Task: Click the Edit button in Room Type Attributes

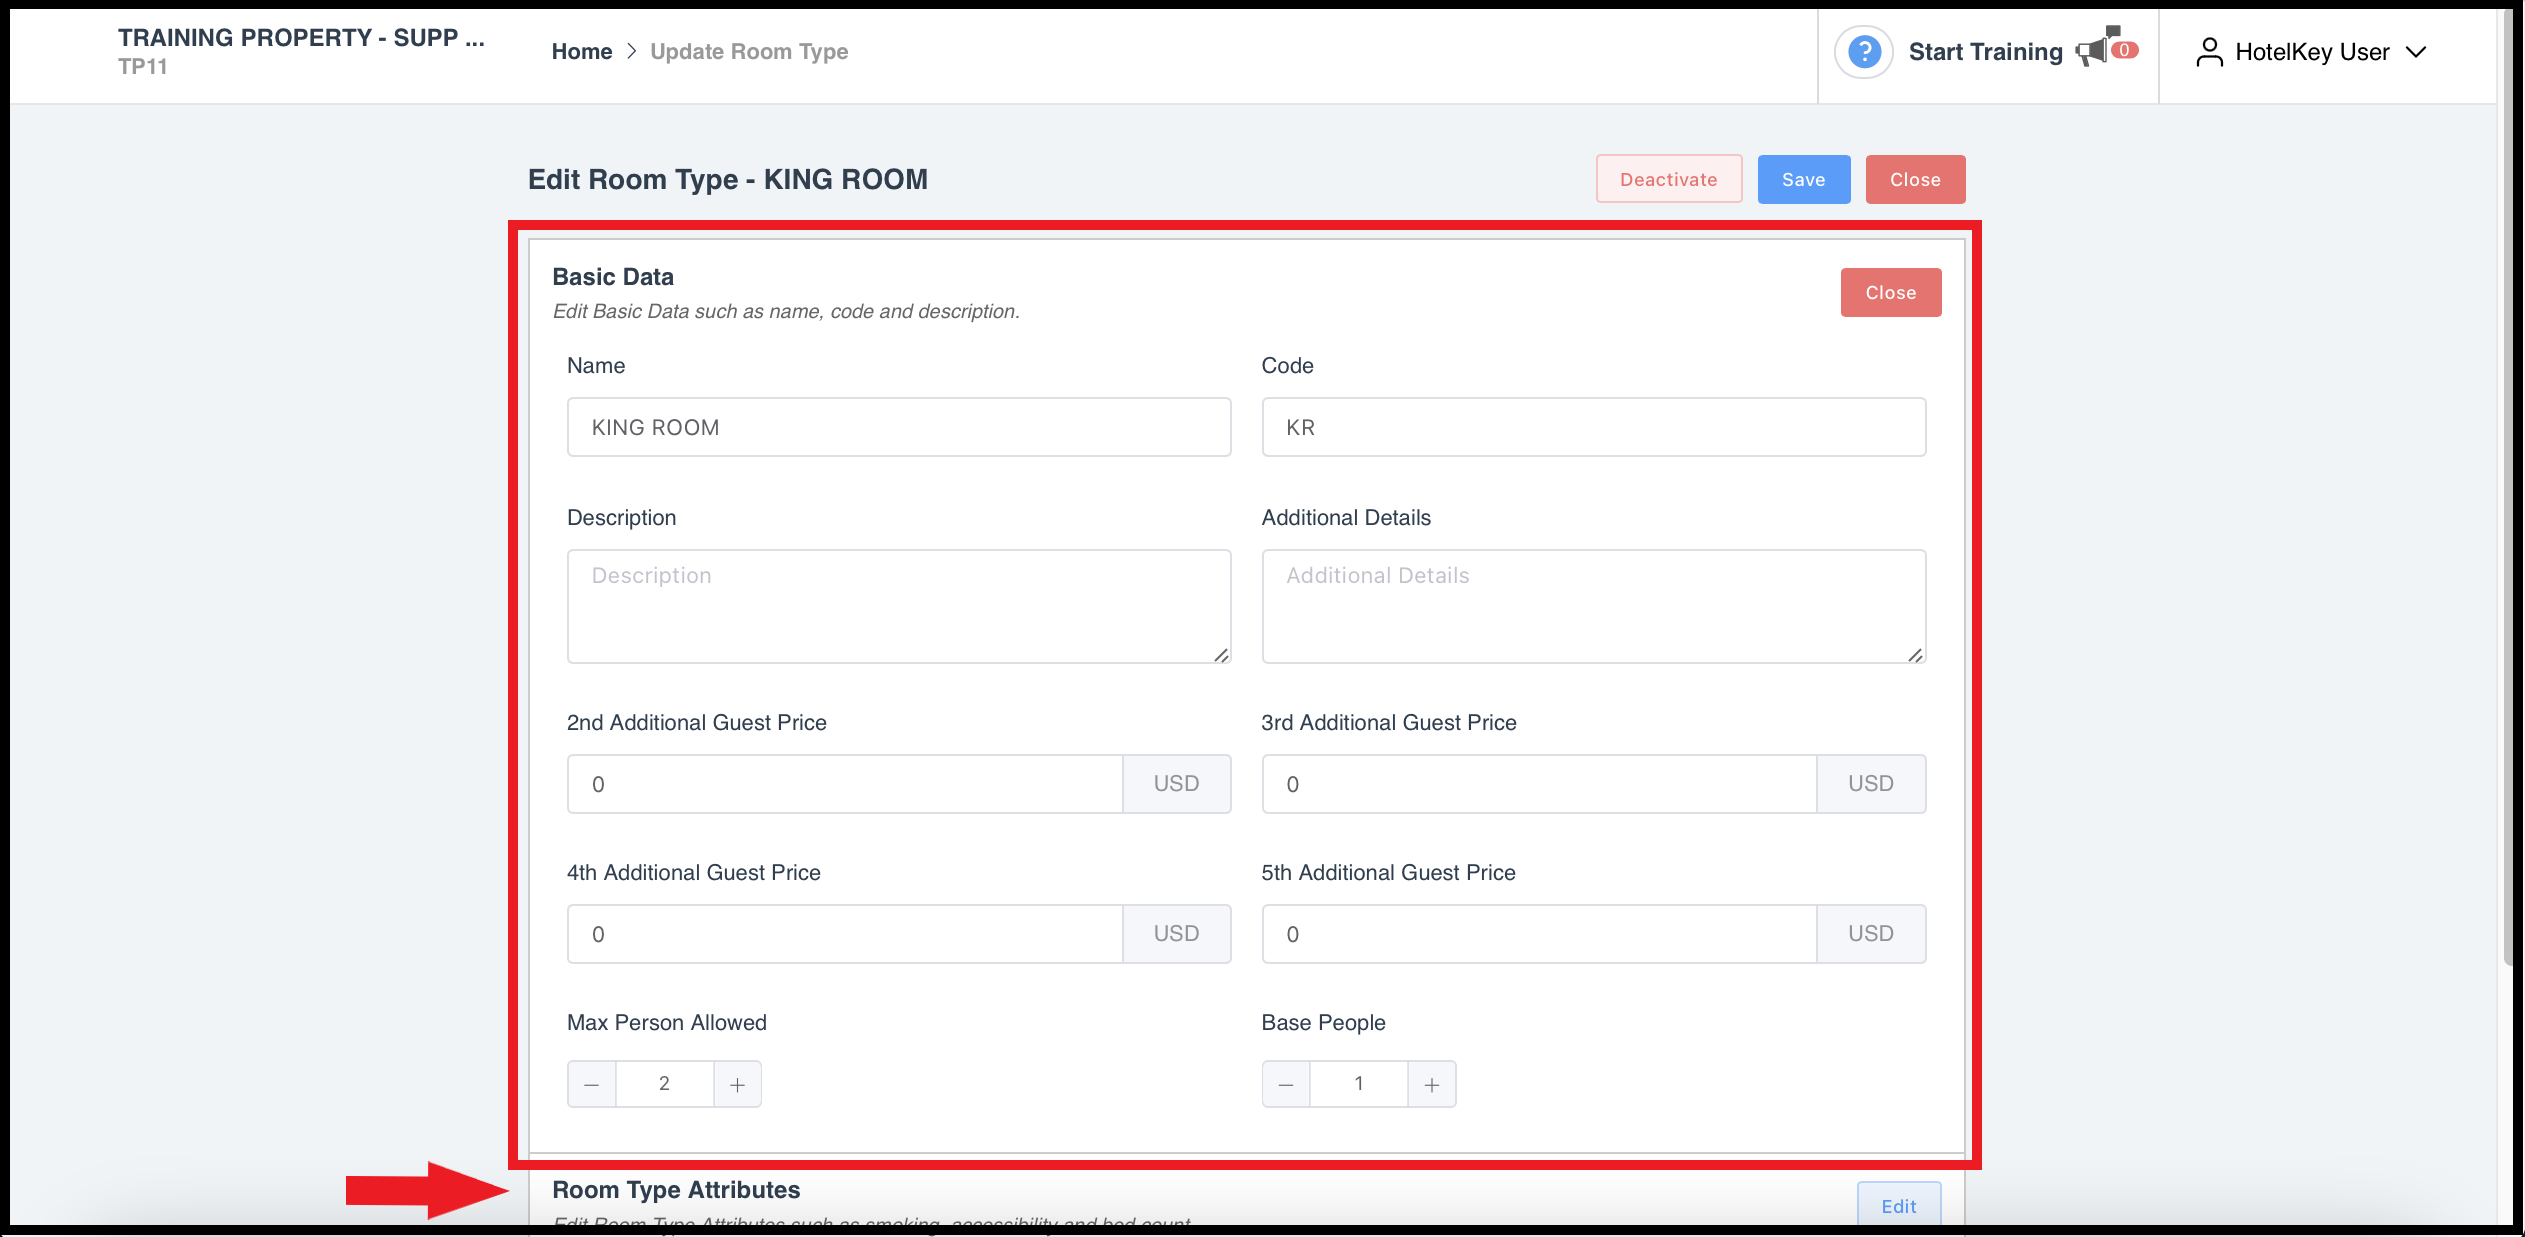Action: click(1899, 1206)
